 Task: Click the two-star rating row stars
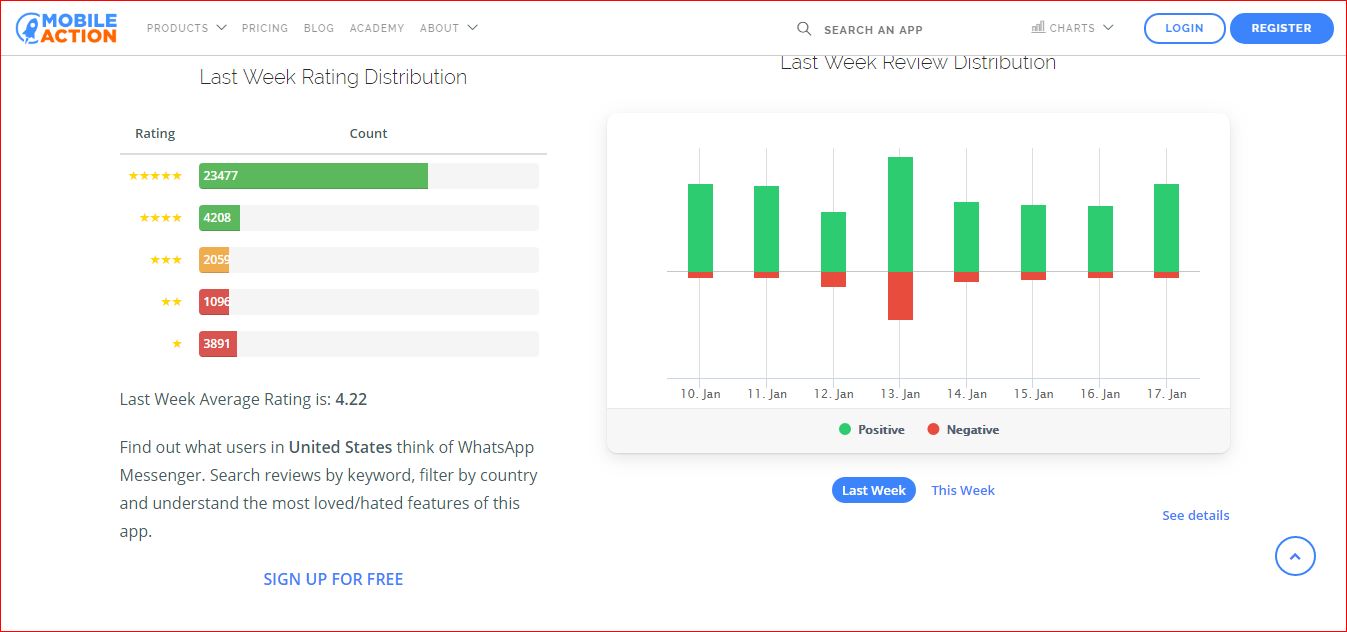(x=172, y=302)
